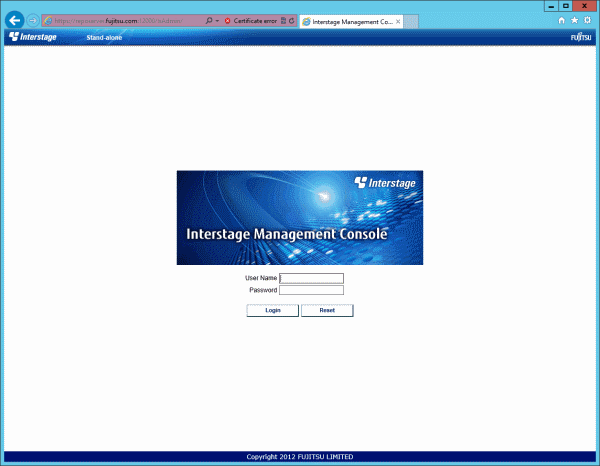This screenshot has width=600, height=466.
Task: Click the Password label
Action: 263,290
